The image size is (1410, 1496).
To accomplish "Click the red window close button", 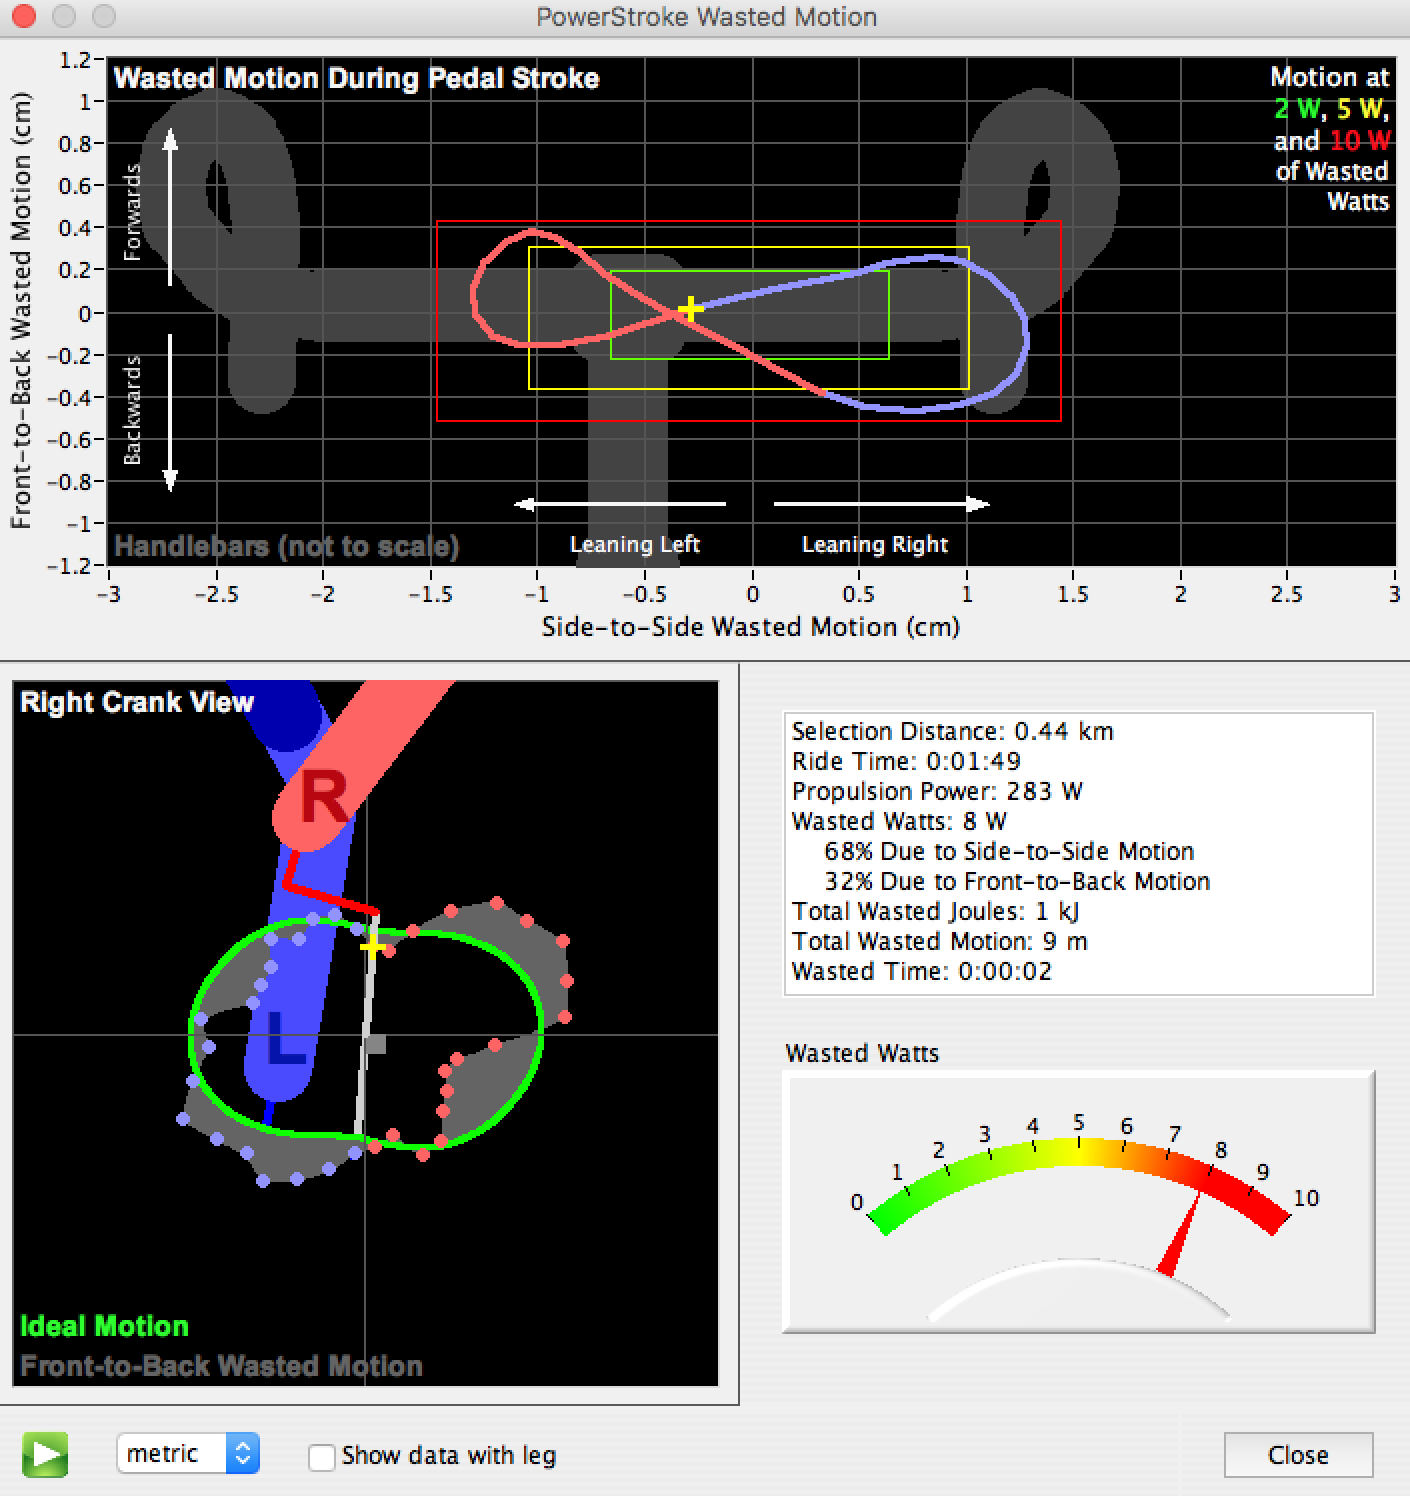I will coord(23,17).
